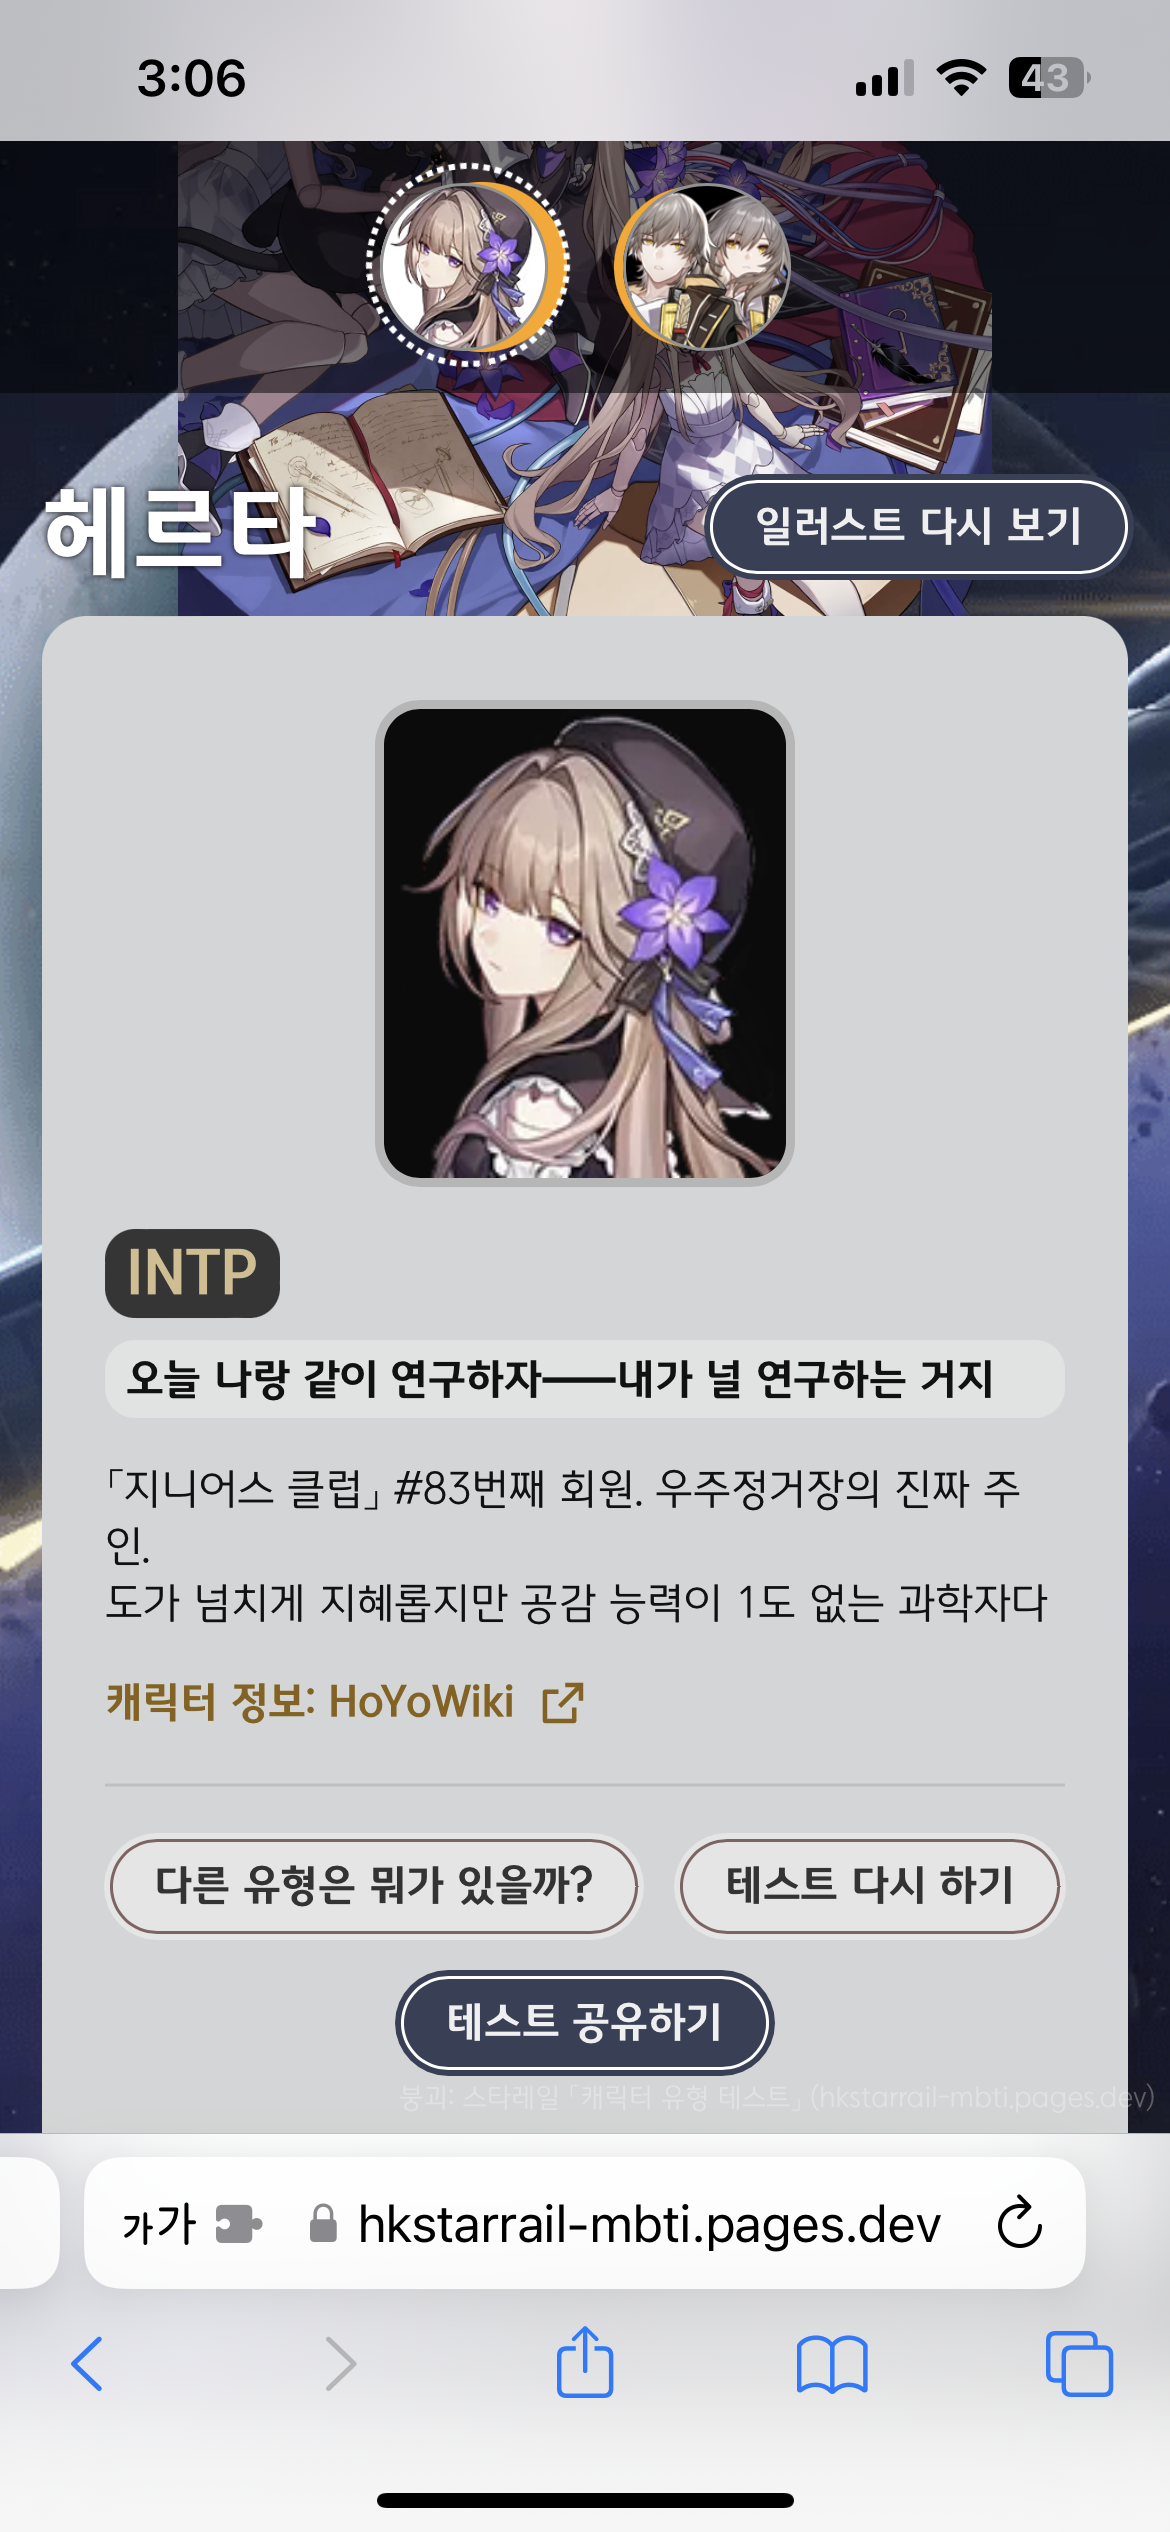Tap Safari forward arrow
1170x2532 pixels.
[340, 2364]
